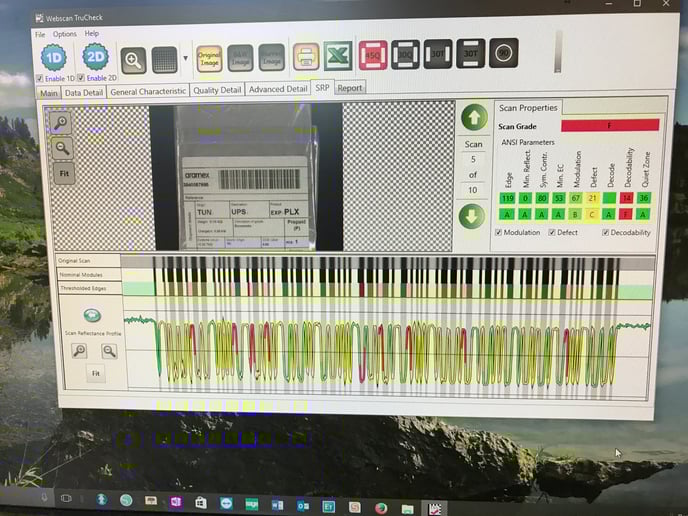Screen dimensions: 688x516
Task: Click the blue 2D barcode mode icon
Action: (94, 58)
